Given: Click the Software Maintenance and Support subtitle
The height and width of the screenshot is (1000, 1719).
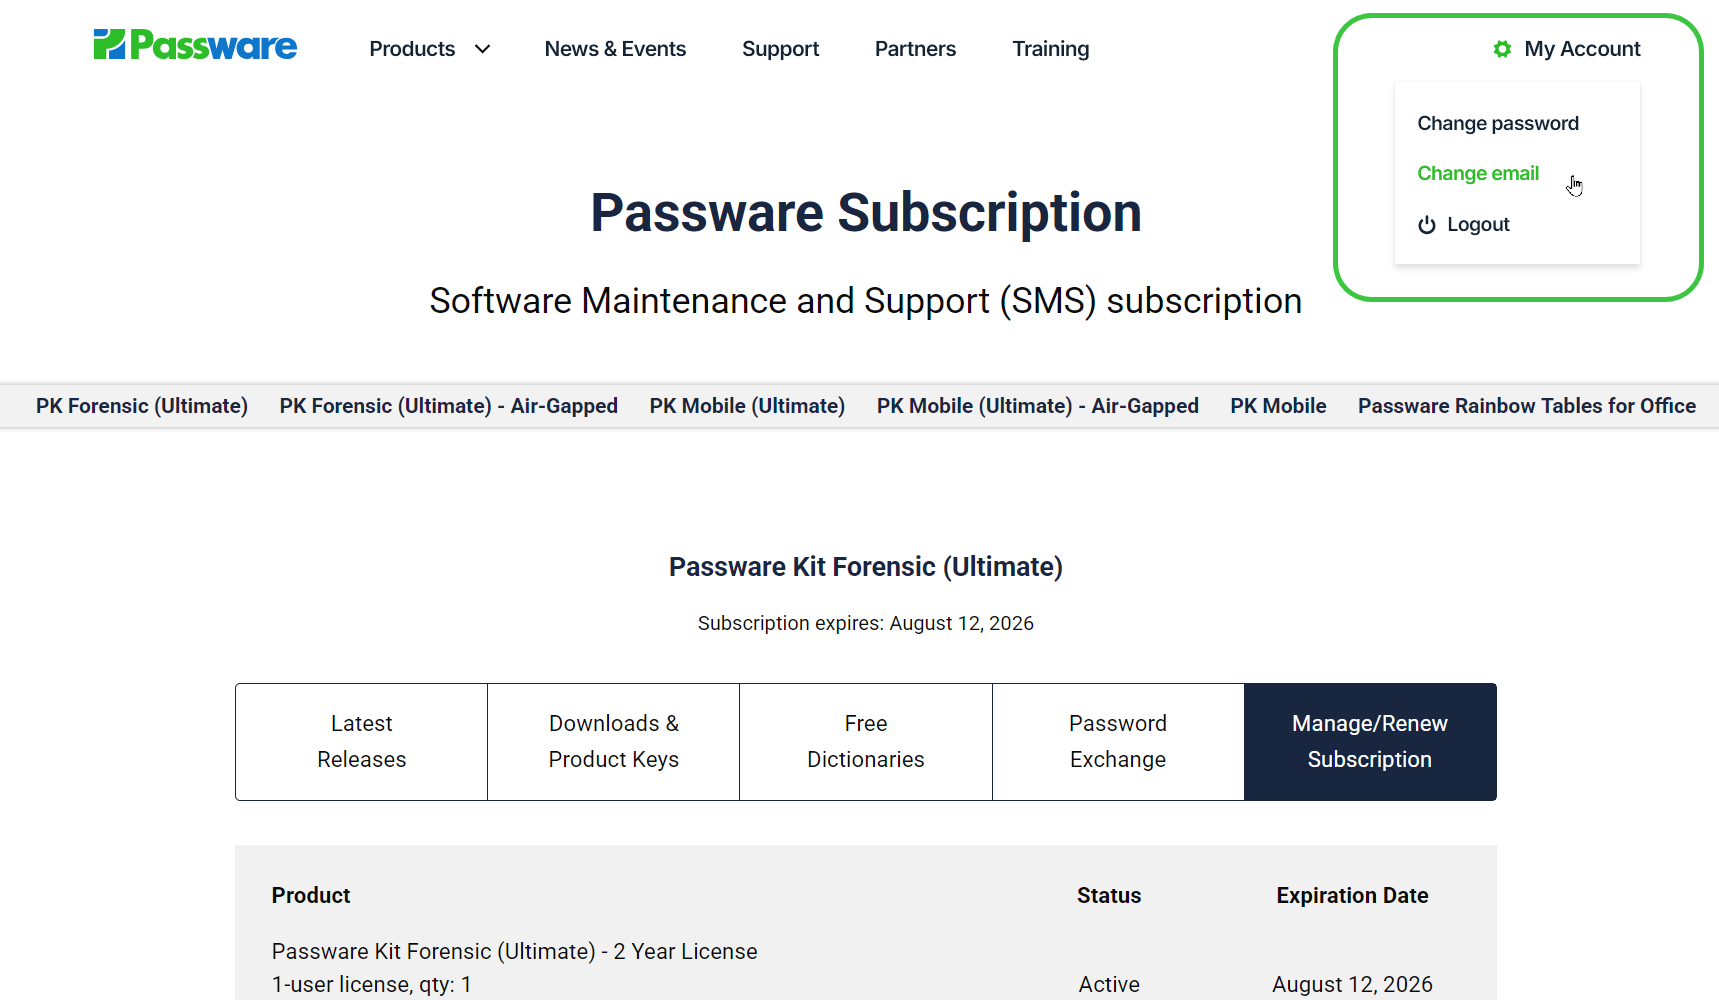Looking at the screenshot, I should 866,301.
